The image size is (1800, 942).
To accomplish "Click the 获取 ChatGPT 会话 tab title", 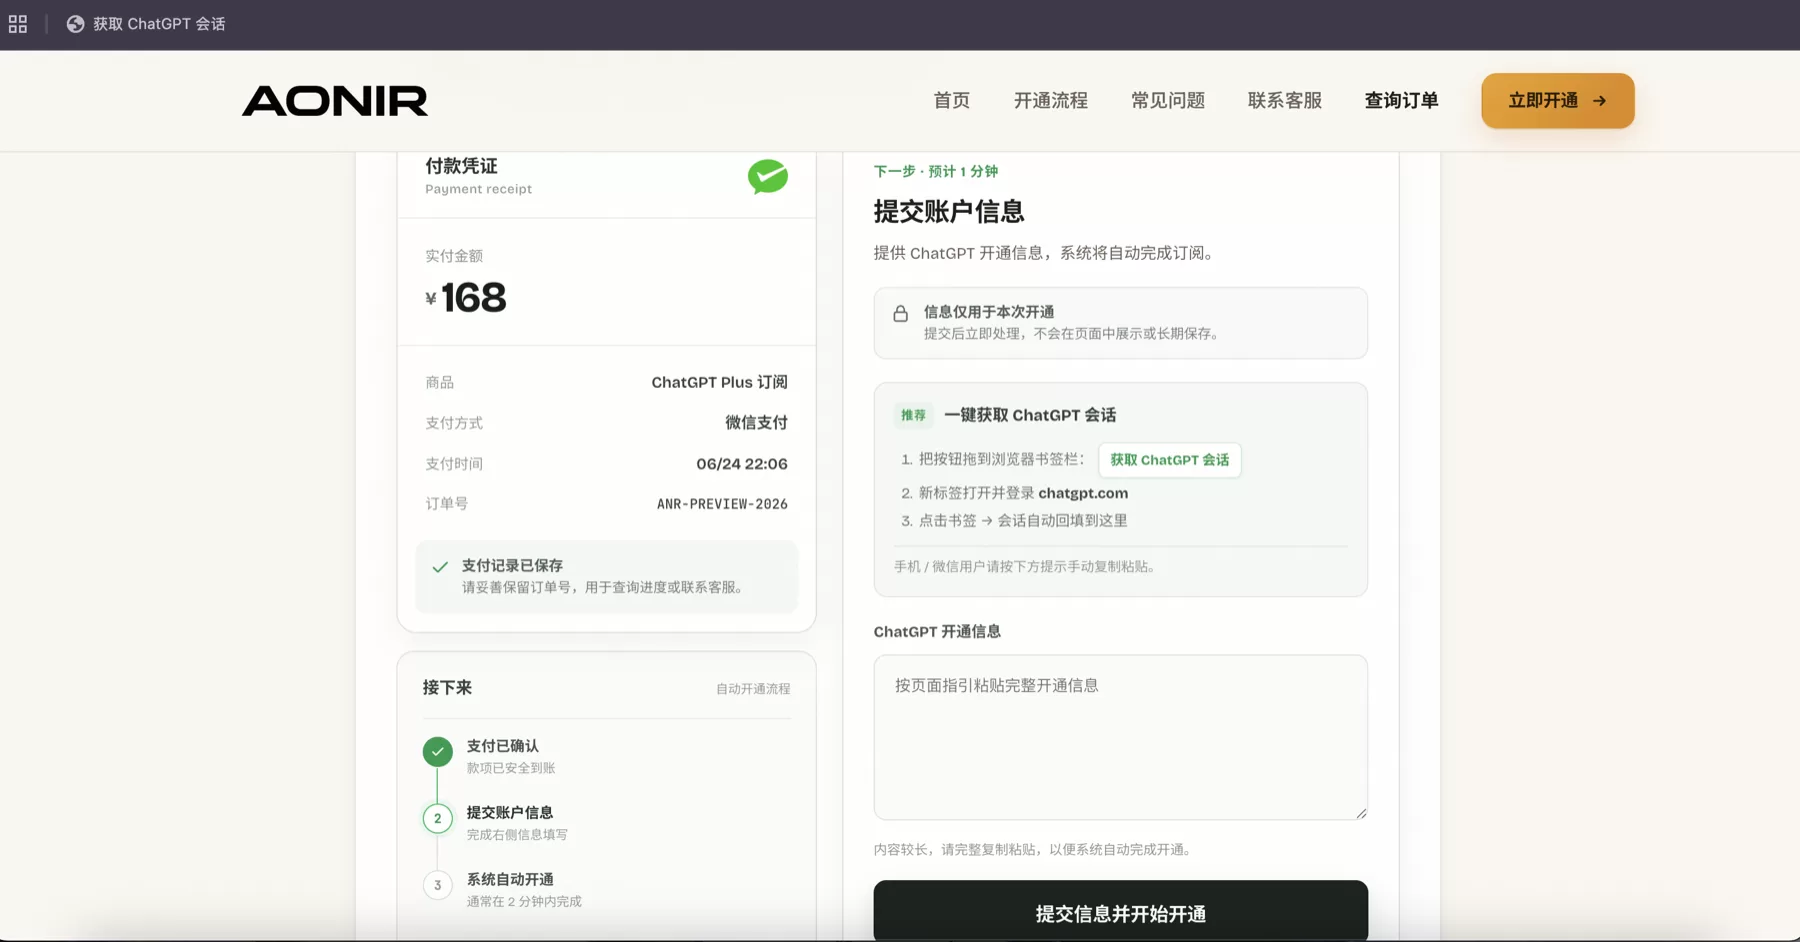I will point(159,24).
